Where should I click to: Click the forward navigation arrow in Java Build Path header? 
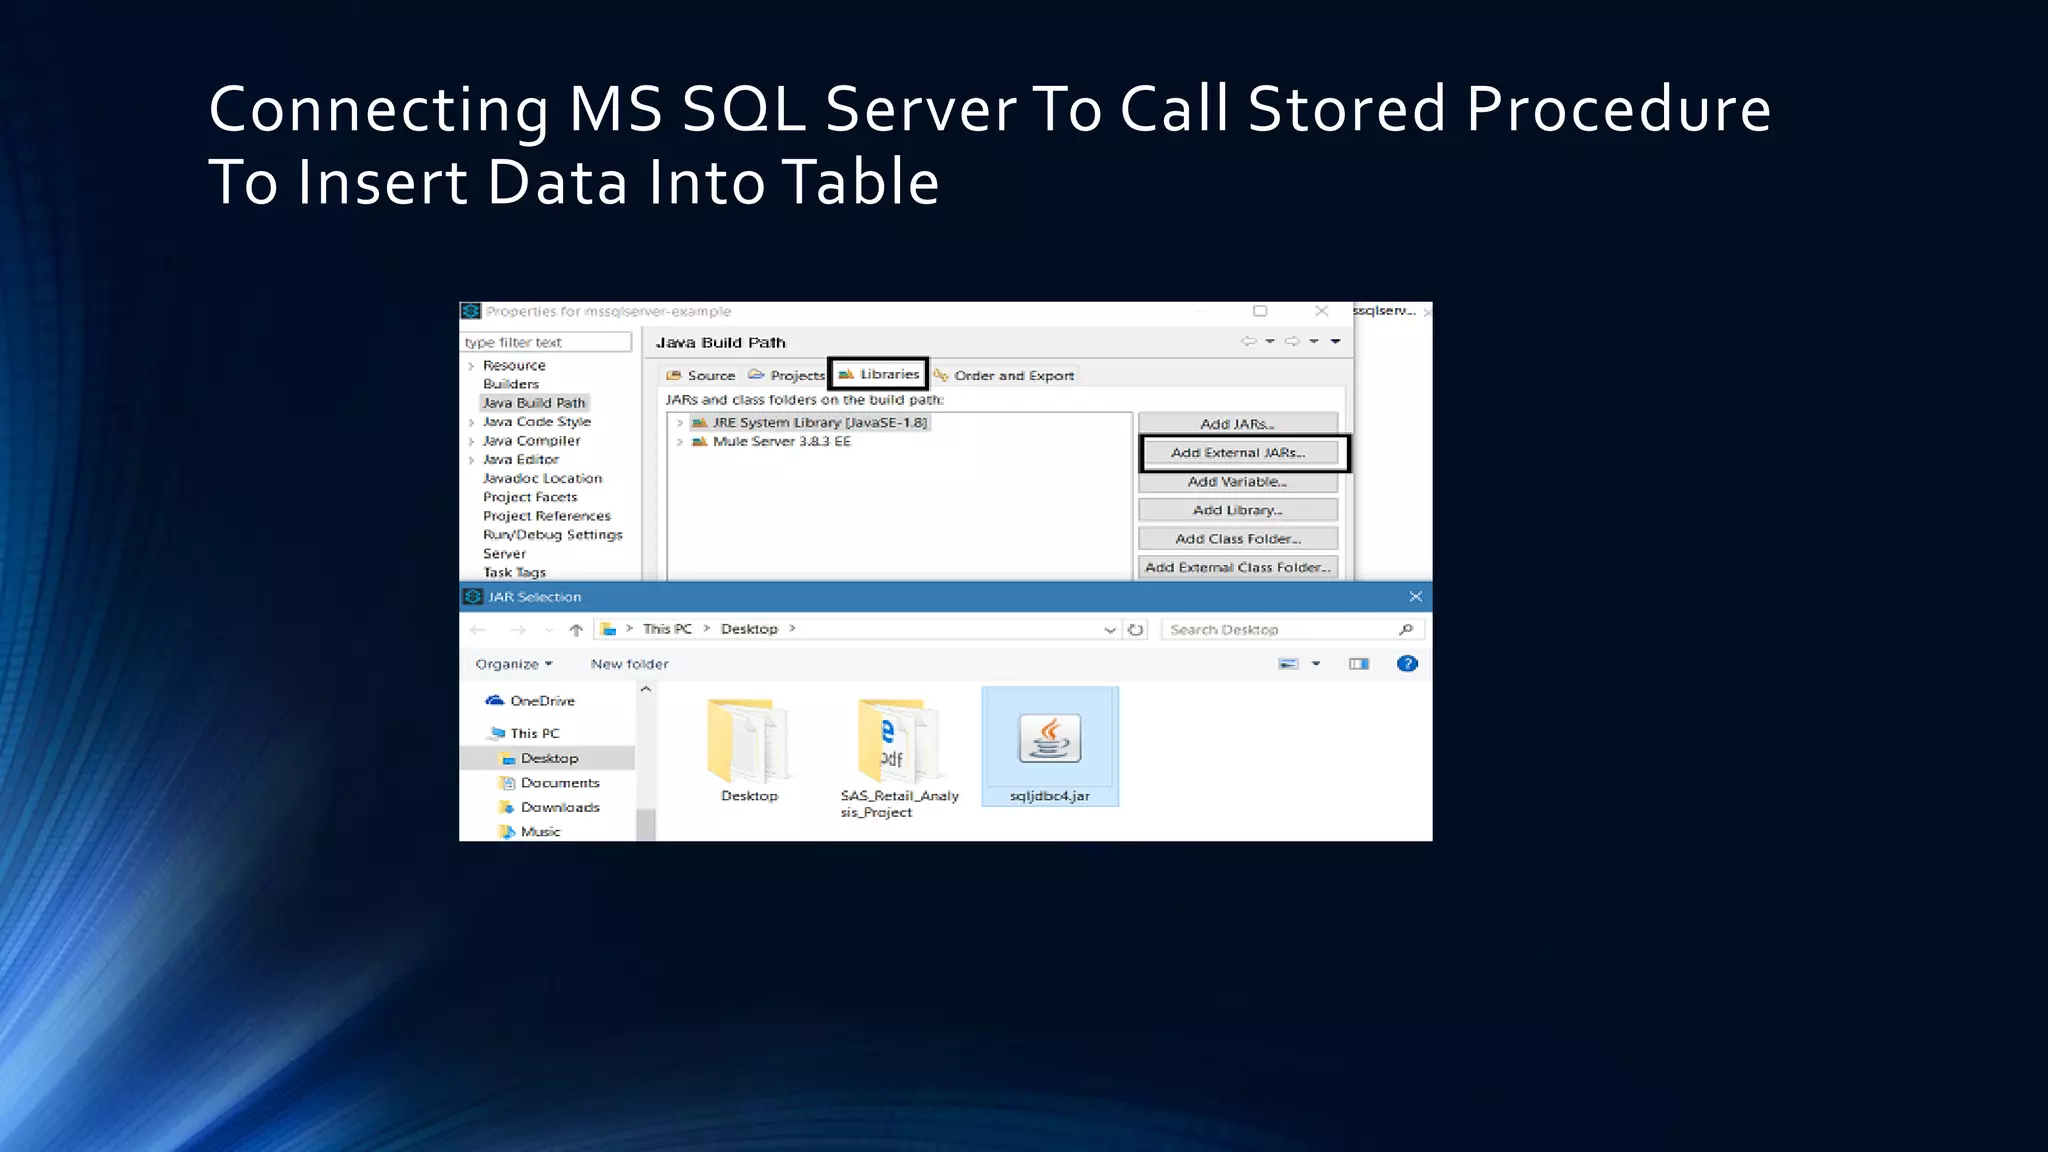tap(1292, 341)
